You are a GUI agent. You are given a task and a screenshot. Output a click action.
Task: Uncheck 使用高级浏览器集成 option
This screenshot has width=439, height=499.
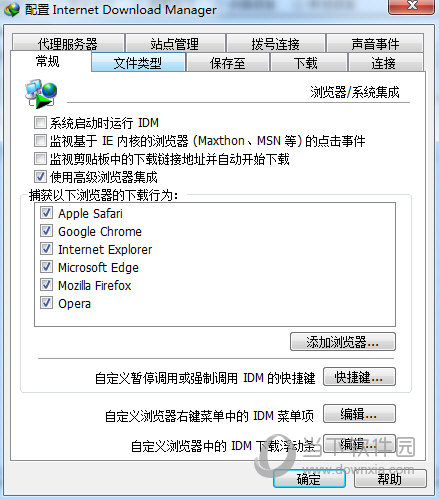point(40,177)
